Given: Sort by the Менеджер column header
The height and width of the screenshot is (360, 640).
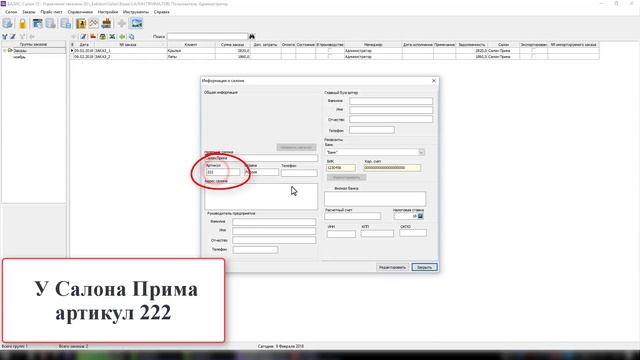Looking at the screenshot, I should [x=373, y=44].
